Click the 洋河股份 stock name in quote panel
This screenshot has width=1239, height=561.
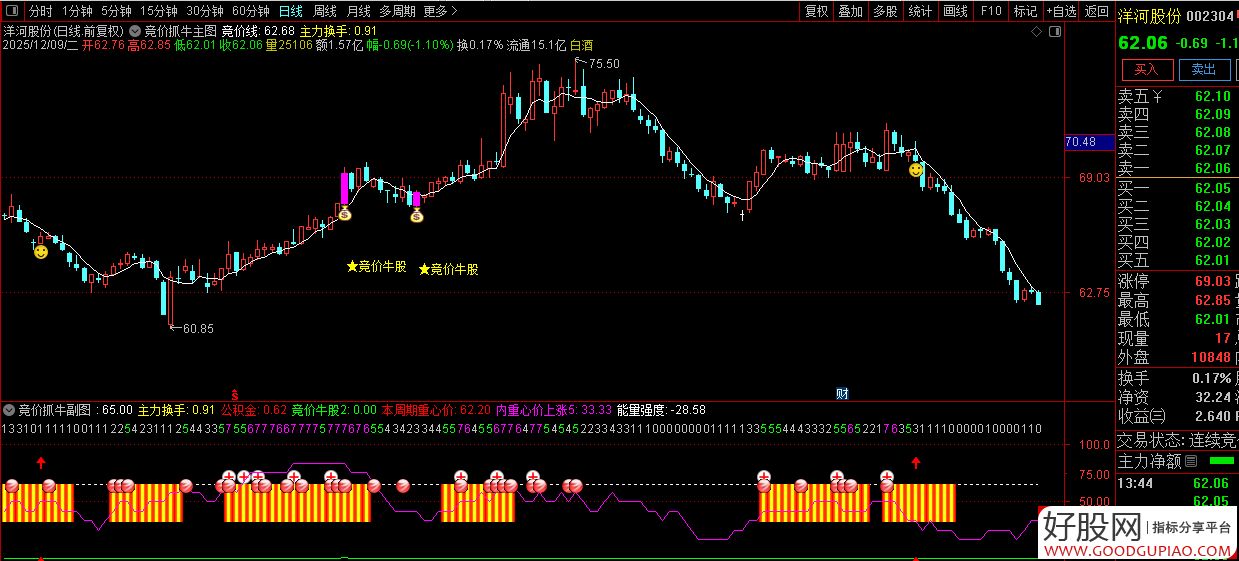click(1149, 16)
